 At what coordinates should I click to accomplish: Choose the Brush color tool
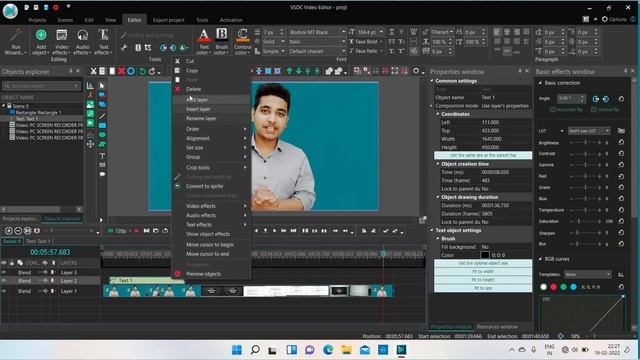tap(222, 42)
